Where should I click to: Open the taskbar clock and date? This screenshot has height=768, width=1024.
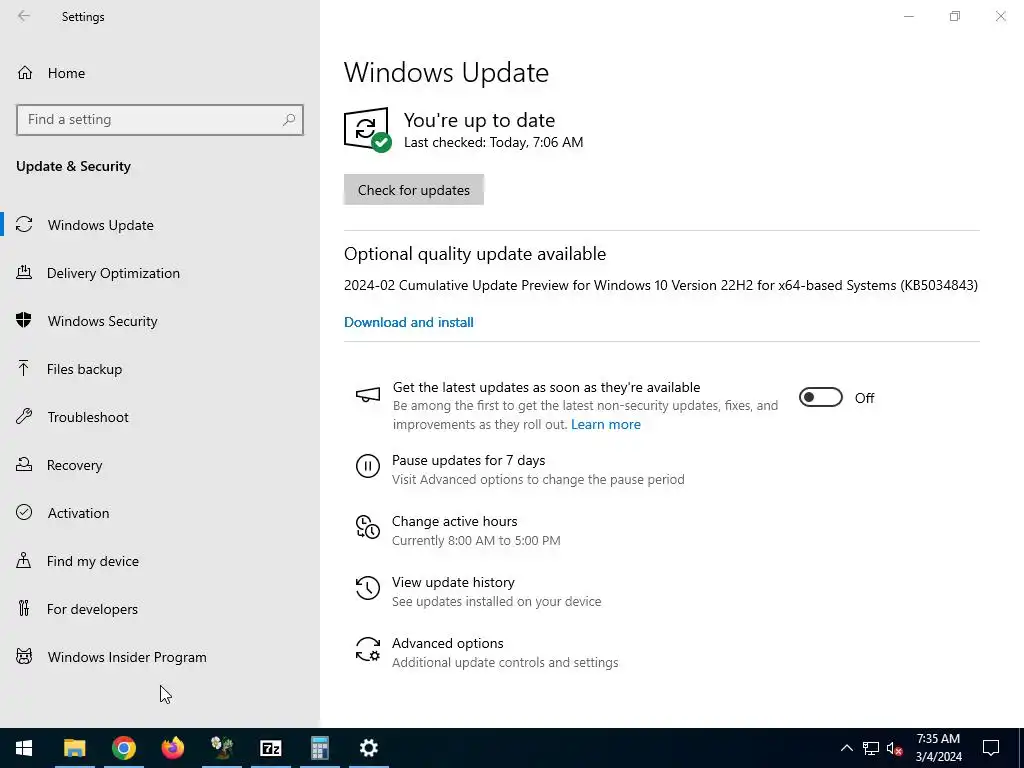[938, 748]
